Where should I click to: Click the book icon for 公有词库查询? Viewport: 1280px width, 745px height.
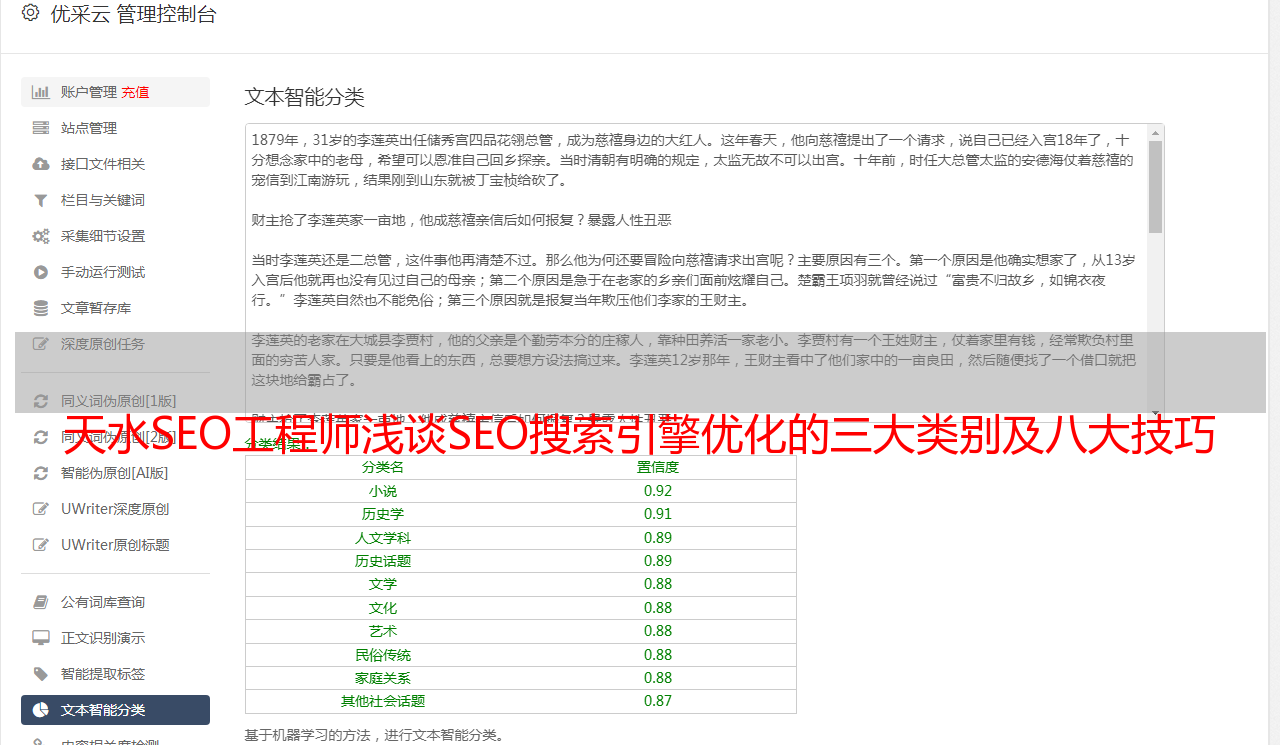tap(41, 602)
